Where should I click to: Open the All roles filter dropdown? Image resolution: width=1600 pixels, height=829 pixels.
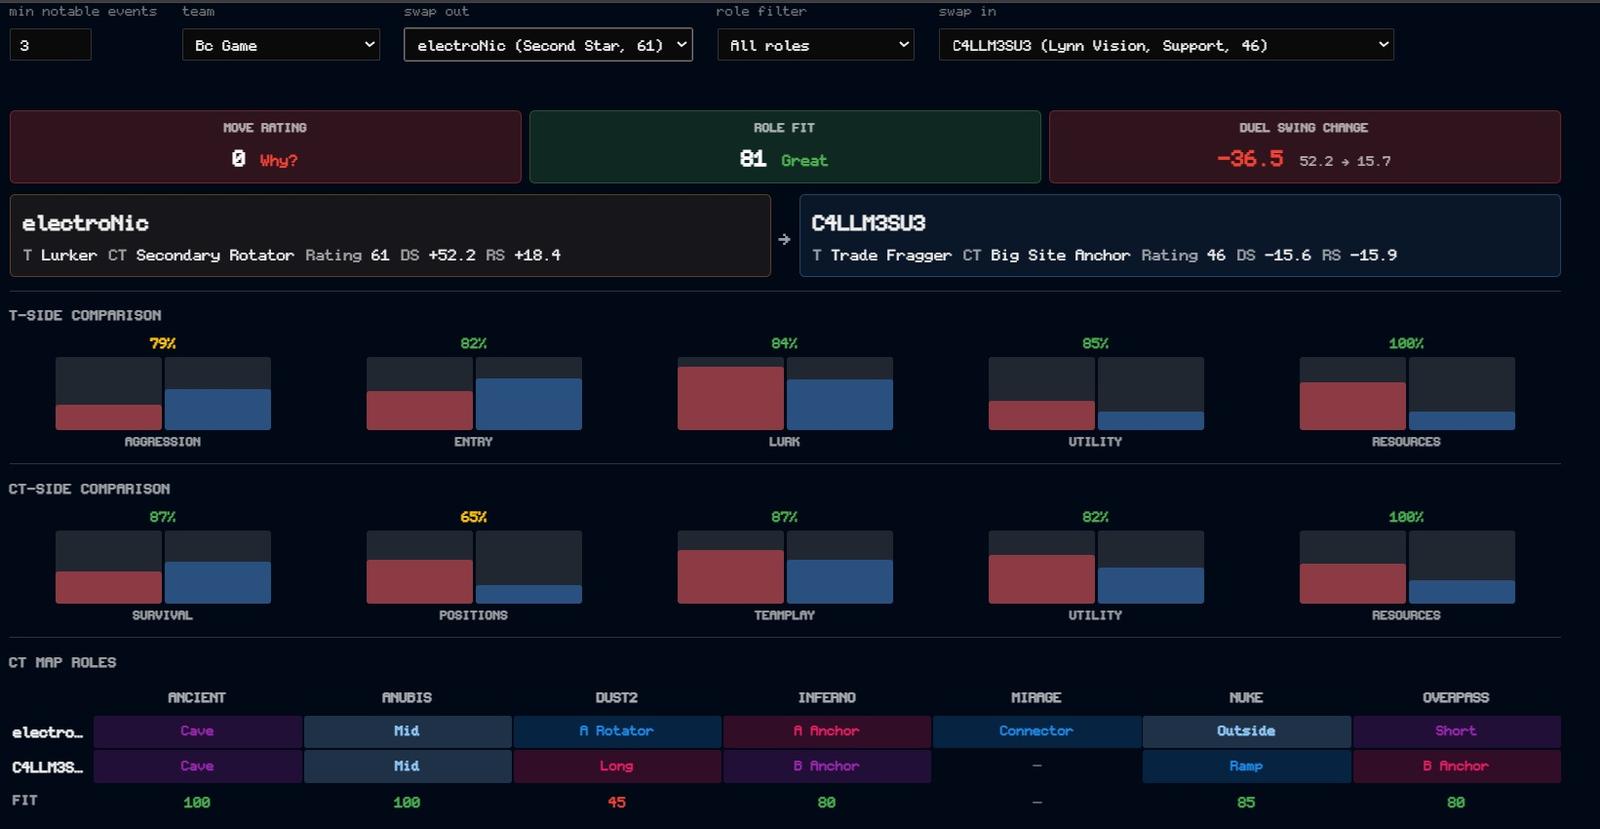[x=815, y=45]
